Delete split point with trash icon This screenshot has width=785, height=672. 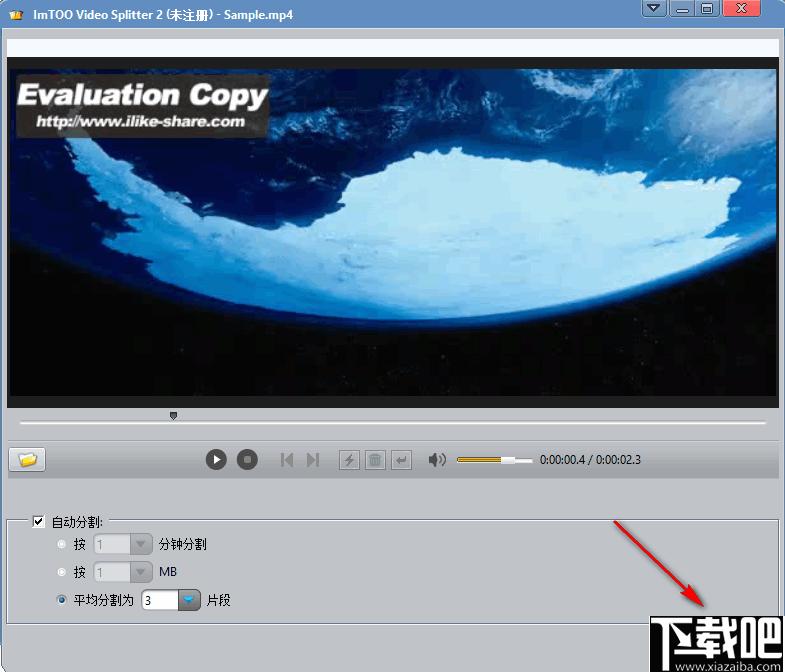pos(375,460)
